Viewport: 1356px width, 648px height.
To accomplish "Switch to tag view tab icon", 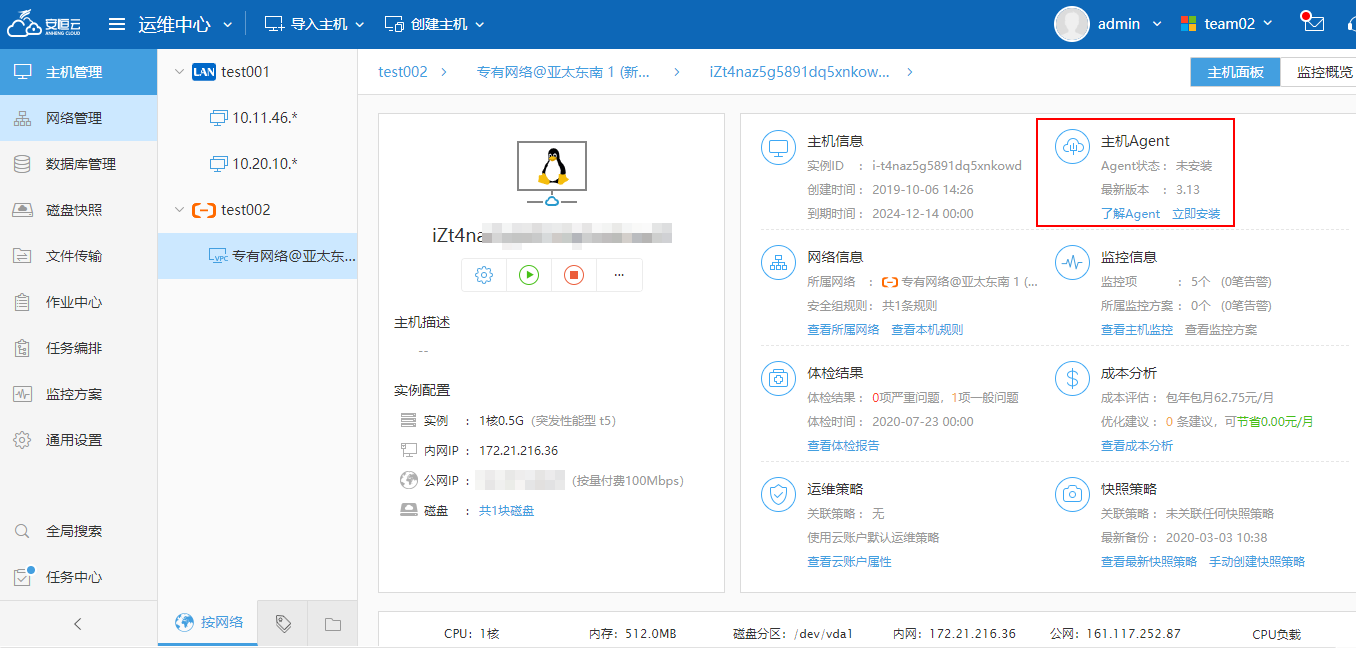I will [283, 624].
